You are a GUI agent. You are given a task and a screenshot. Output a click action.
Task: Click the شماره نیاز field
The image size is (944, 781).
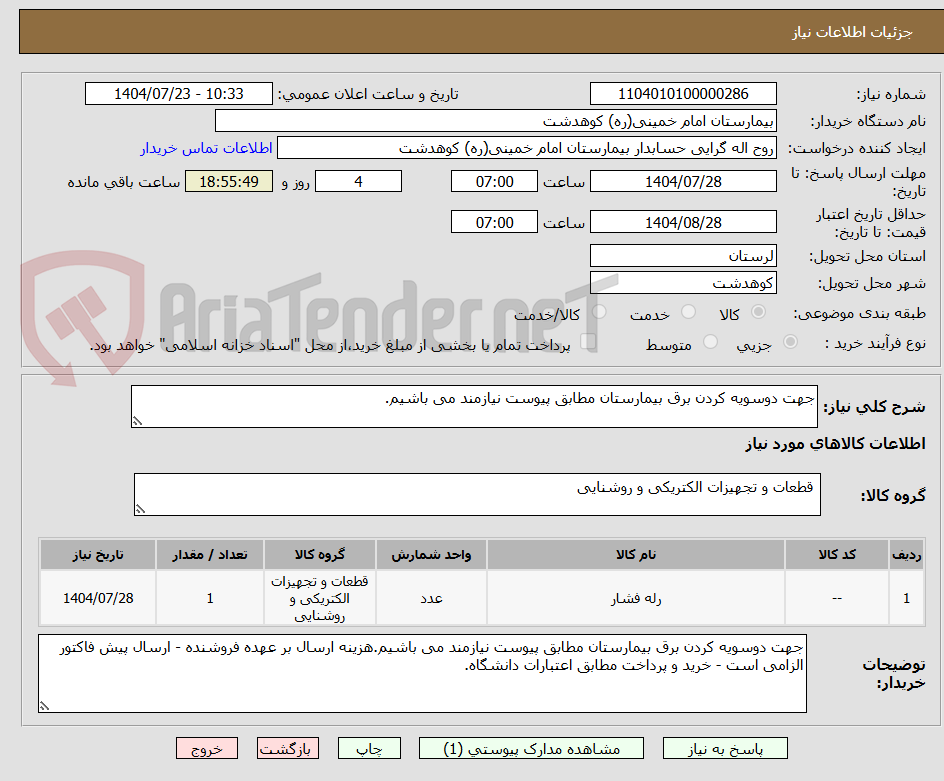click(x=684, y=93)
